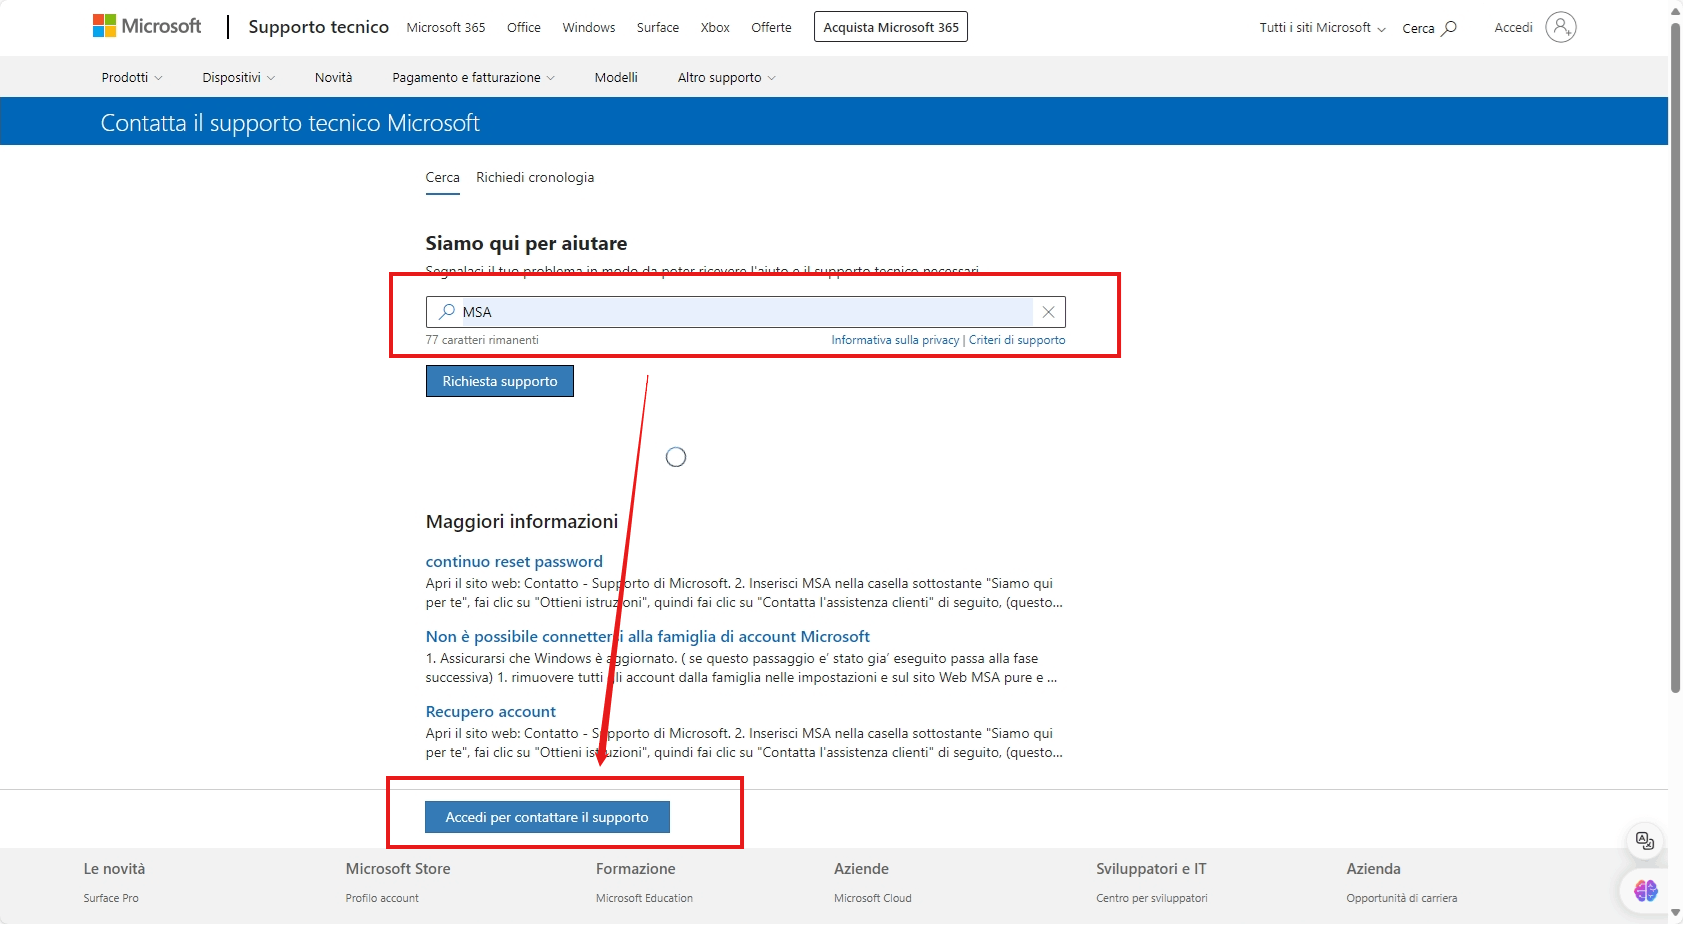Image resolution: width=1684 pixels, height=925 pixels.
Task: Click the 'Maggiori informazioni' heading
Action: (x=522, y=521)
